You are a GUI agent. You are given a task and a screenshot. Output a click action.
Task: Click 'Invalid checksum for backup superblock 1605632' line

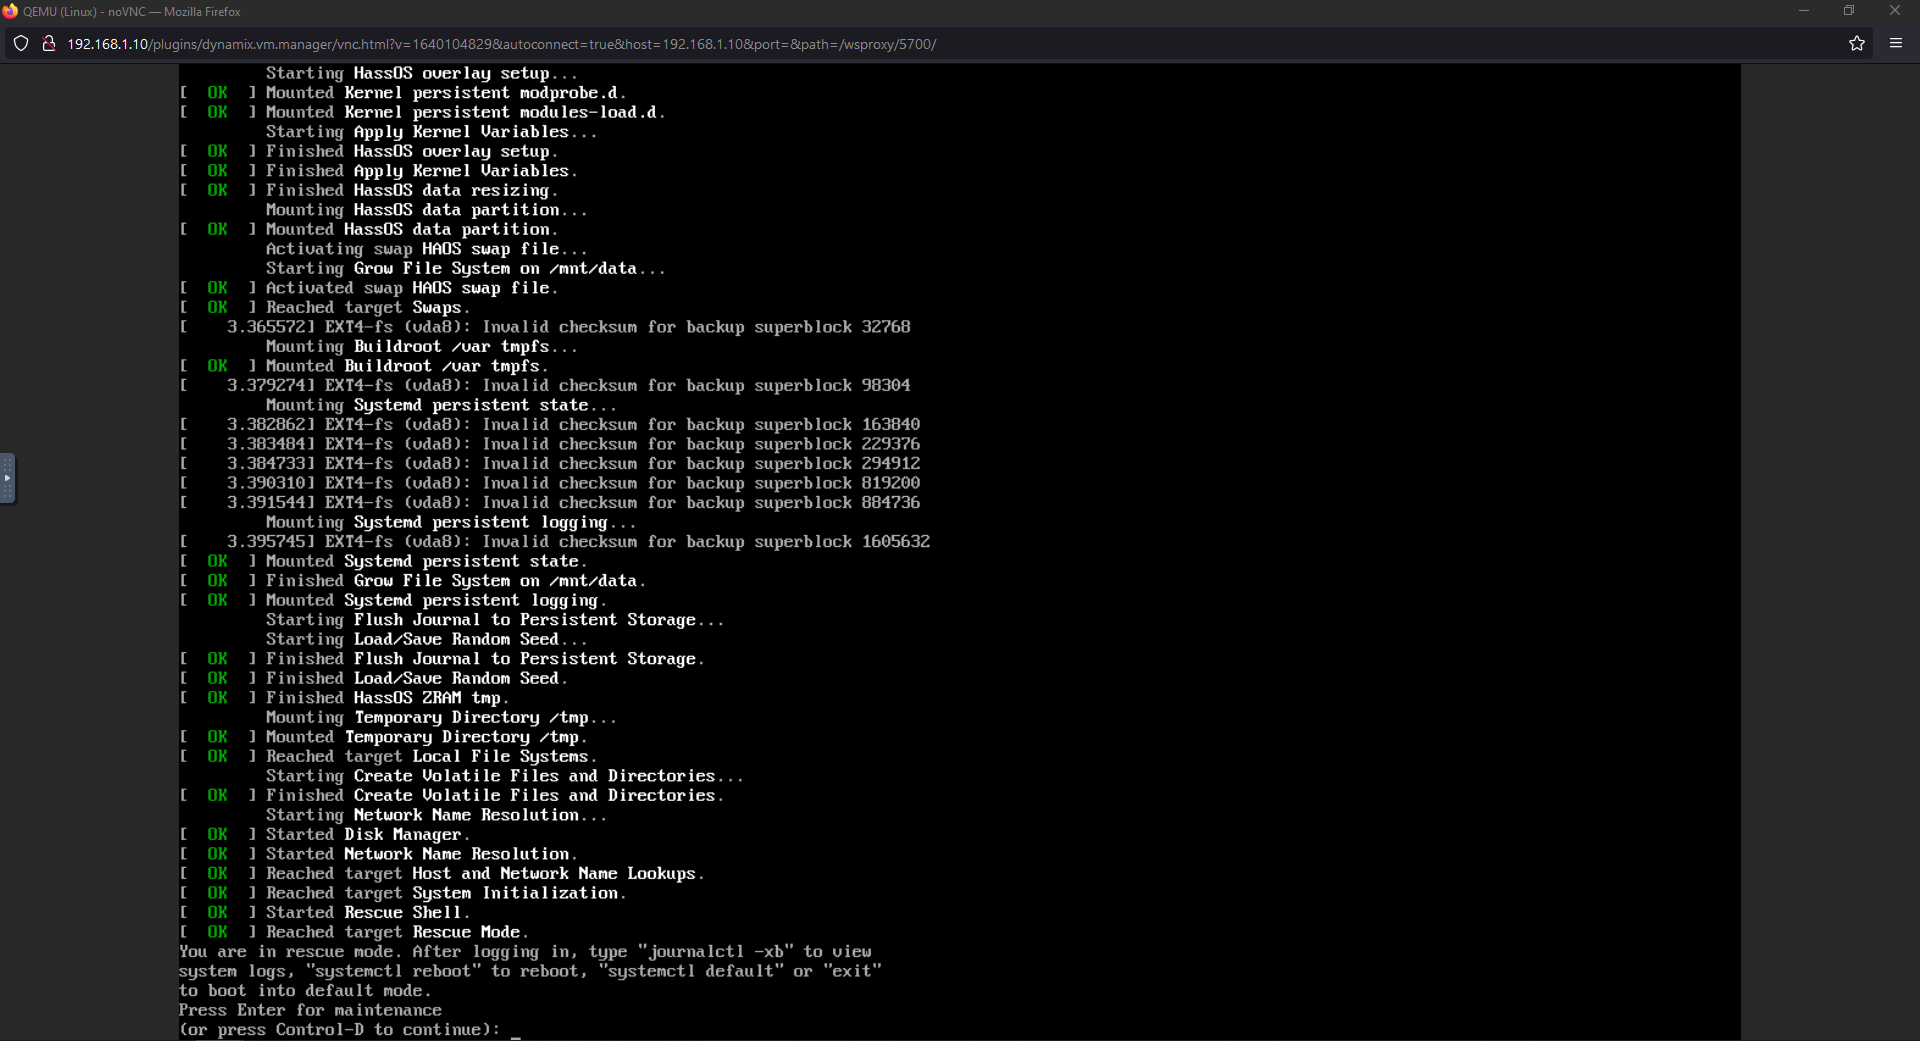click(x=555, y=542)
